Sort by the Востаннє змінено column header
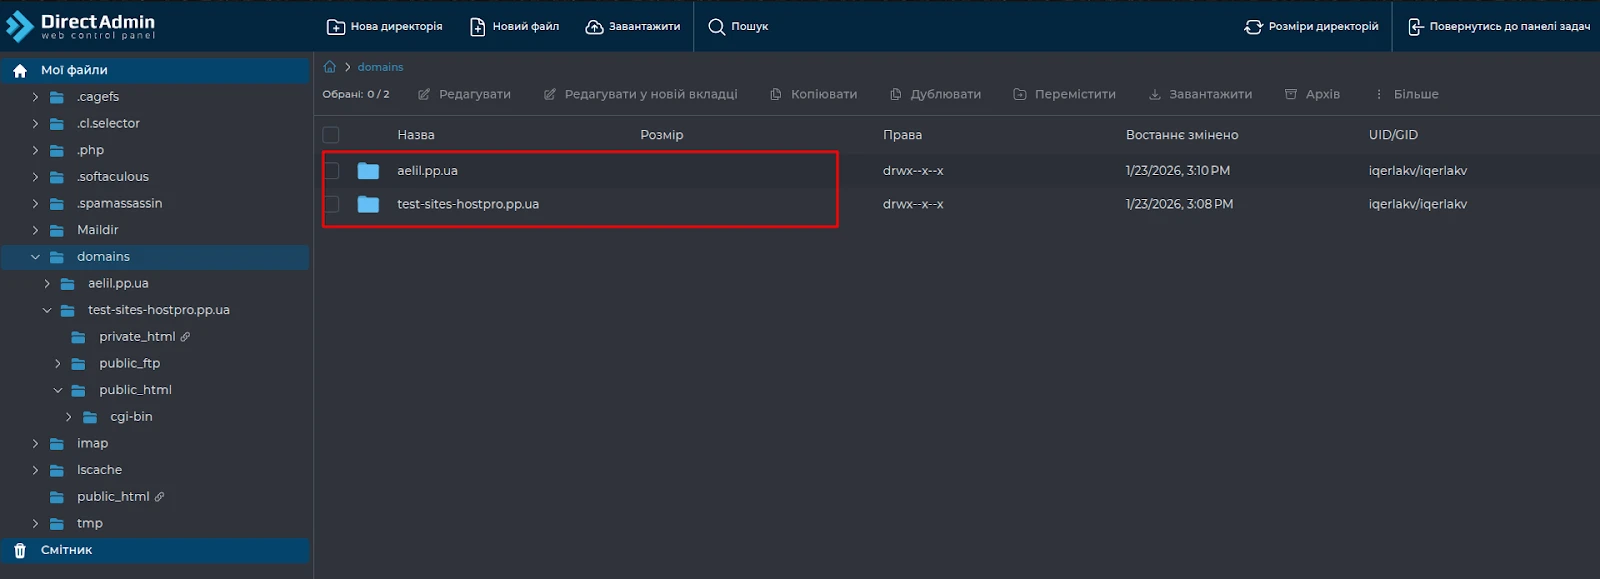 click(1182, 135)
